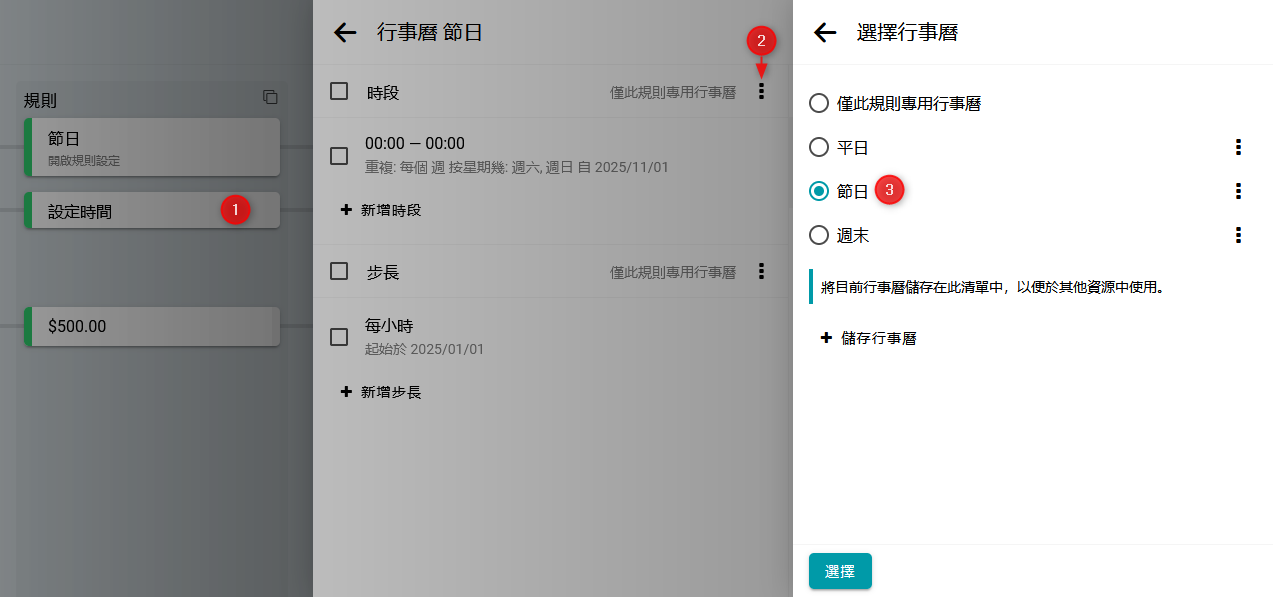This screenshot has width=1273, height=597.
Task: Check the 00:00 — 00:00 time slot checkbox
Action: coord(339,155)
